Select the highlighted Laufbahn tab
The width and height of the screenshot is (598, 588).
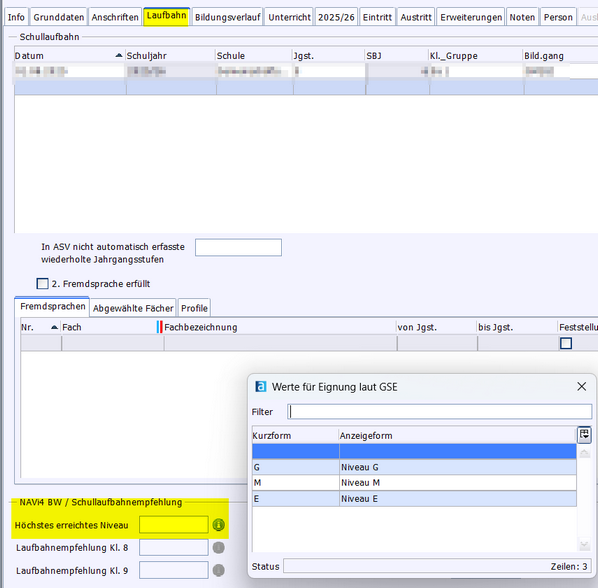click(167, 16)
